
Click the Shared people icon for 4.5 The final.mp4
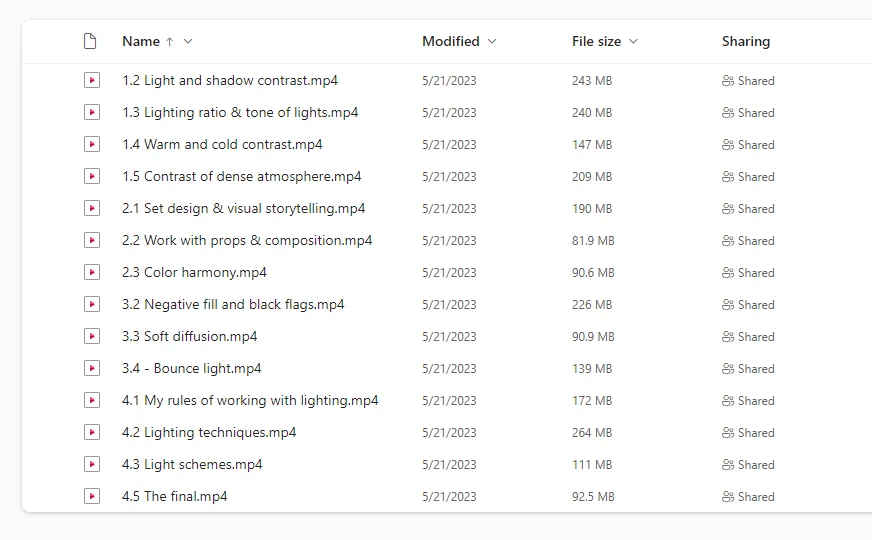point(728,497)
